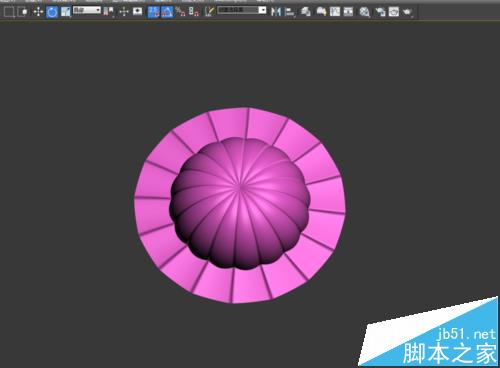Toggle the Spinner Snap button
Viewport: 500px width, 368px height.
pos(194,12)
